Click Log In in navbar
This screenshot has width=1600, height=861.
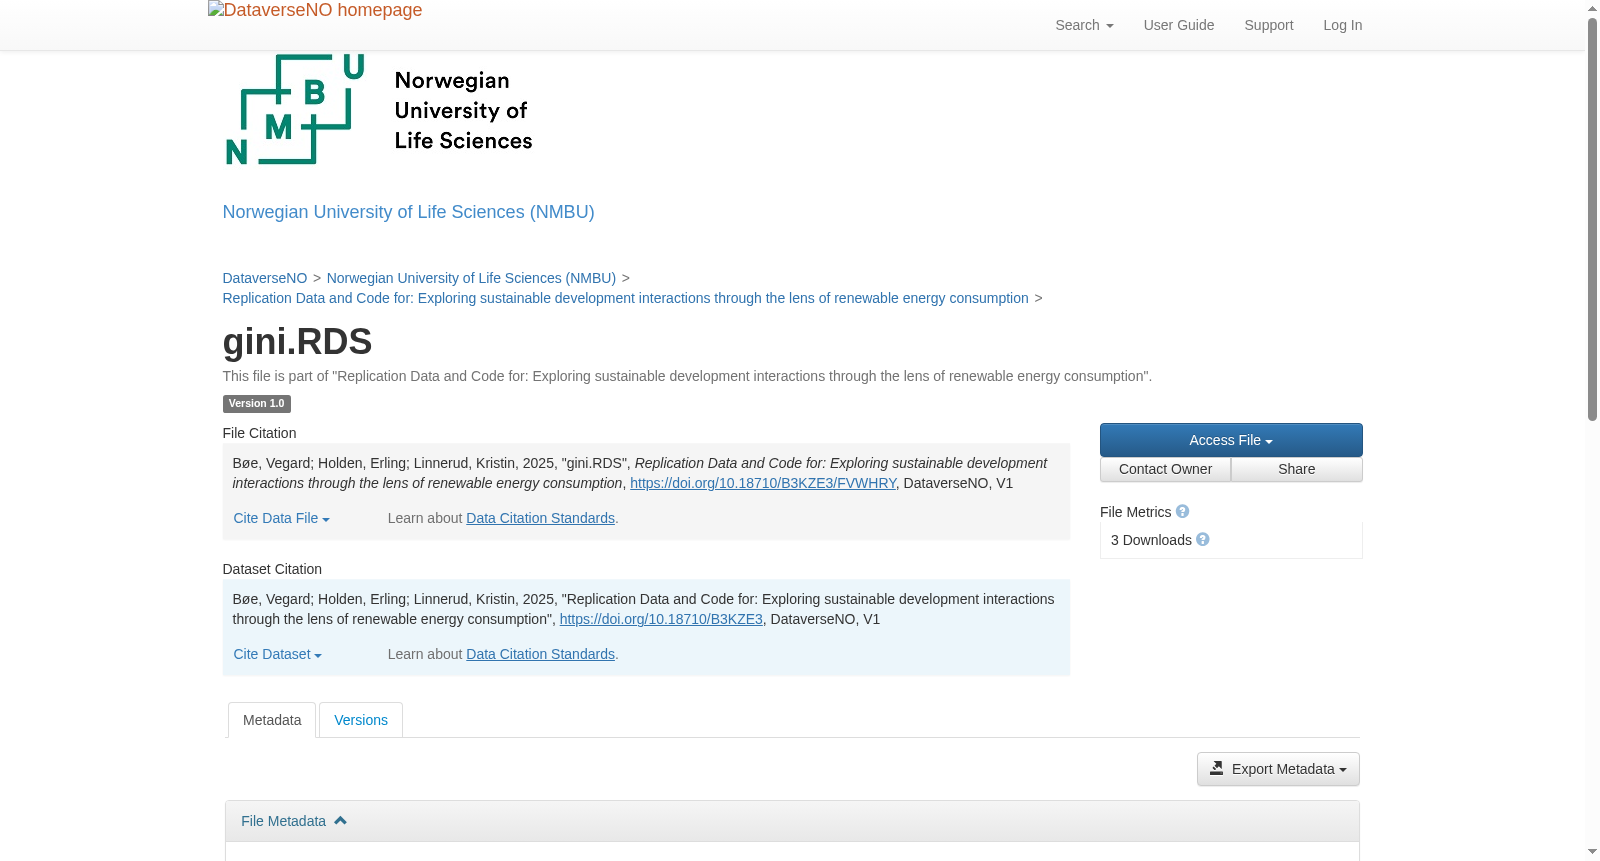pyautogui.click(x=1343, y=25)
